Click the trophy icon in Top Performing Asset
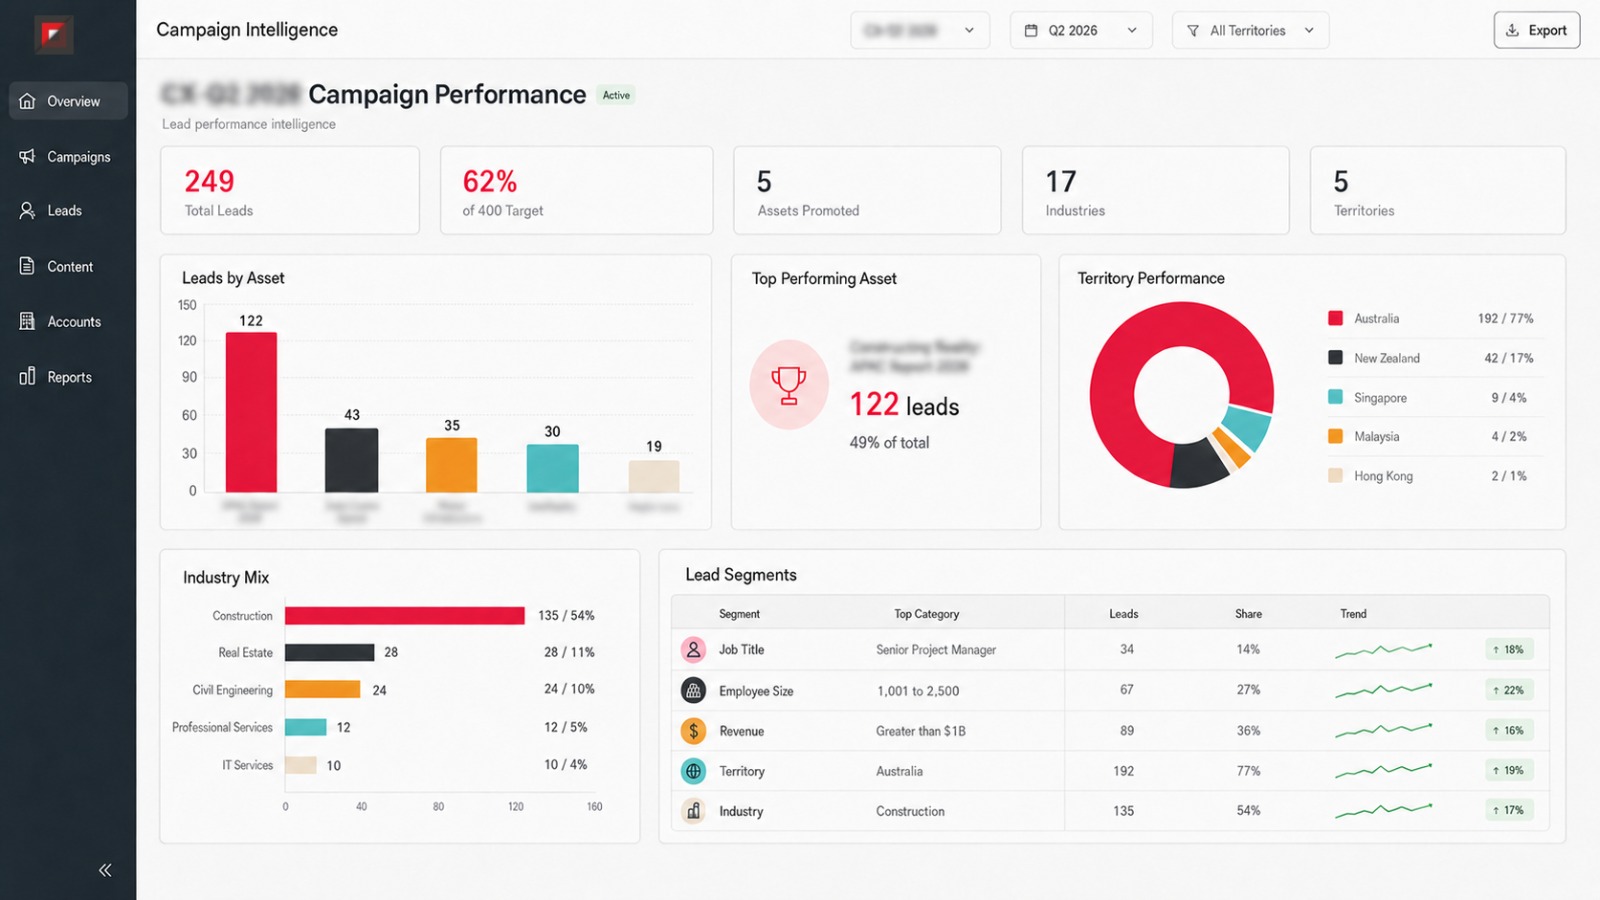This screenshot has width=1600, height=900. 789,384
